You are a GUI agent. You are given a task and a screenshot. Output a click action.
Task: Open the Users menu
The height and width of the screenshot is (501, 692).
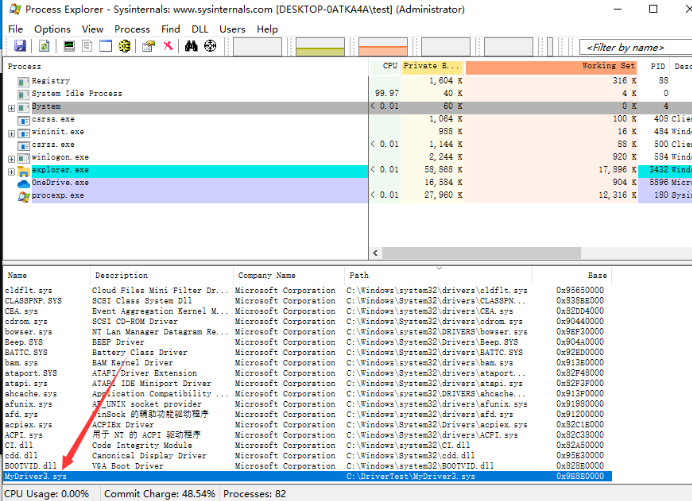click(x=232, y=29)
